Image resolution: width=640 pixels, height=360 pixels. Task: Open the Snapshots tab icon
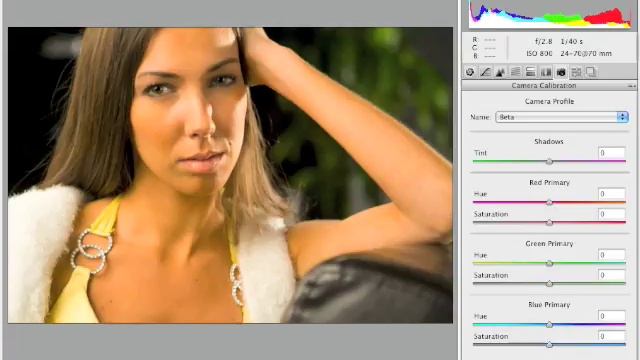point(591,72)
